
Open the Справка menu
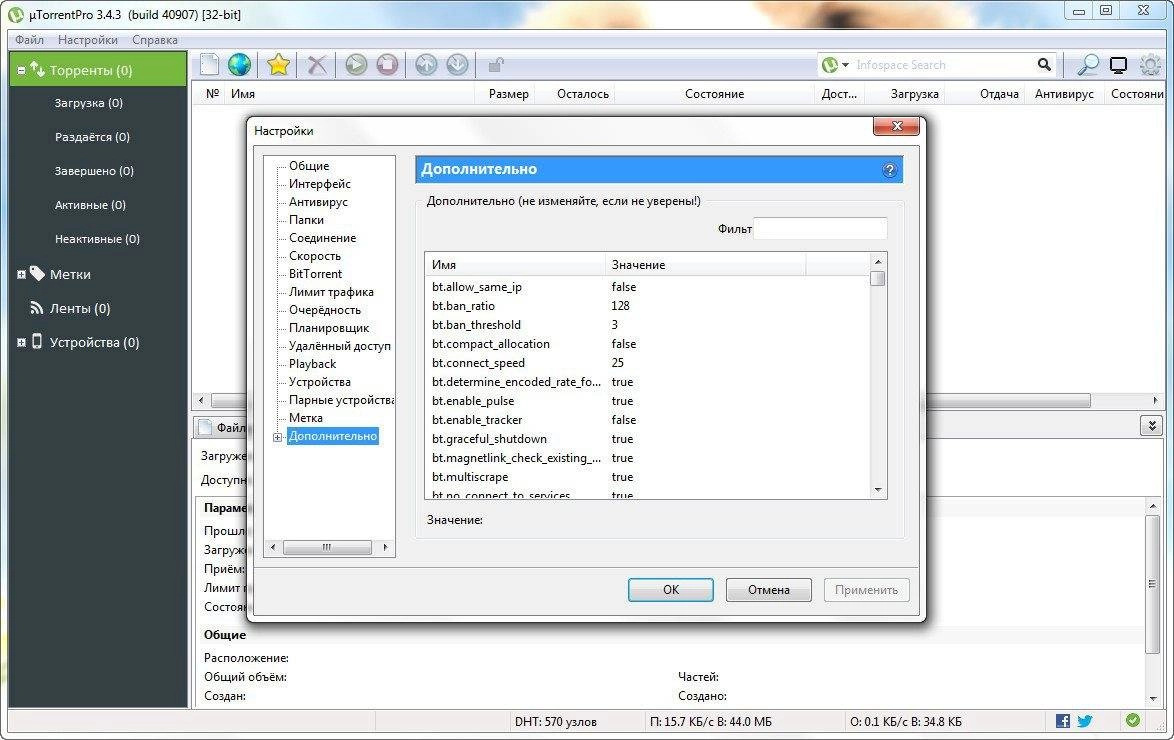click(154, 40)
